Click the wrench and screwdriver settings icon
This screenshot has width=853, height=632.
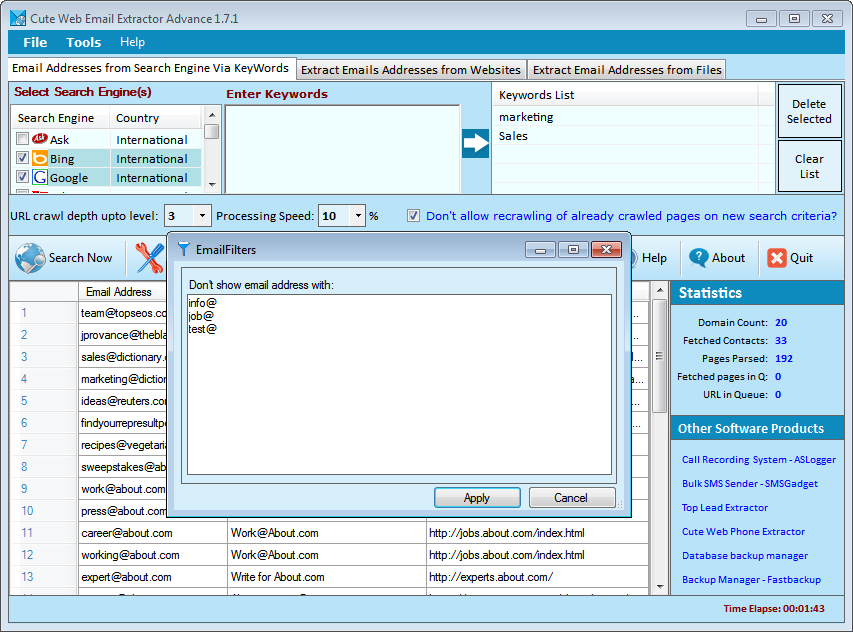150,258
